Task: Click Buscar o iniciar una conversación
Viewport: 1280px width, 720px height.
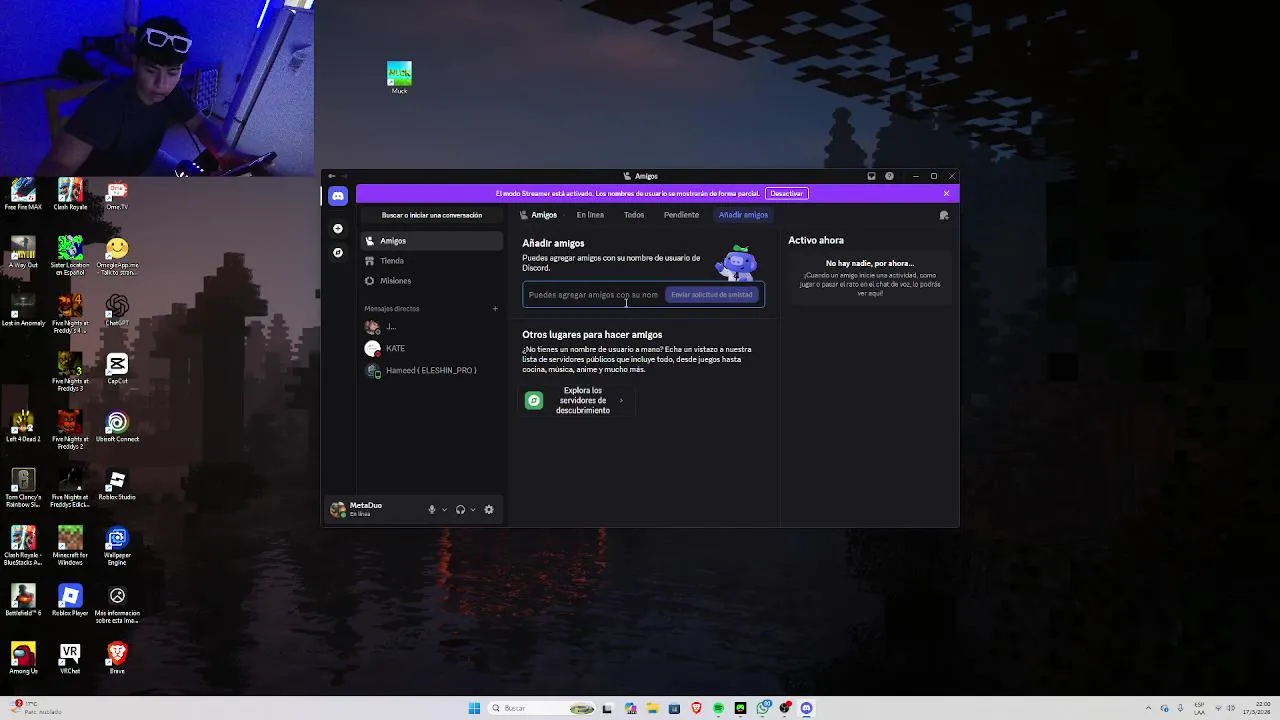Action: [x=432, y=215]
